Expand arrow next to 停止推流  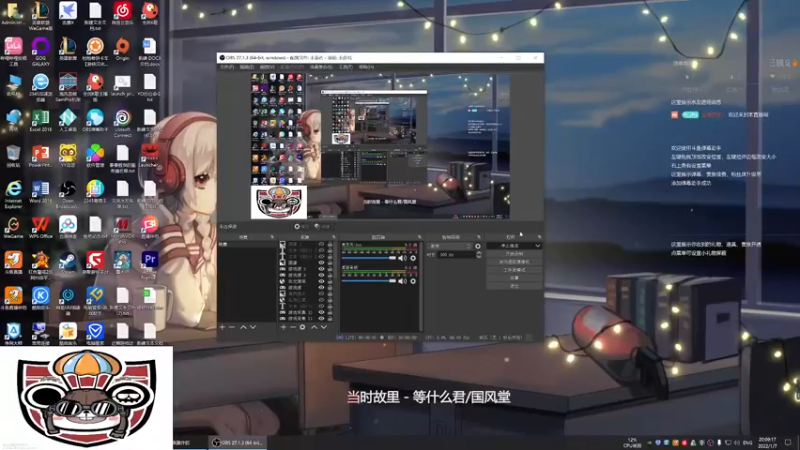click(x=537, y=246)
